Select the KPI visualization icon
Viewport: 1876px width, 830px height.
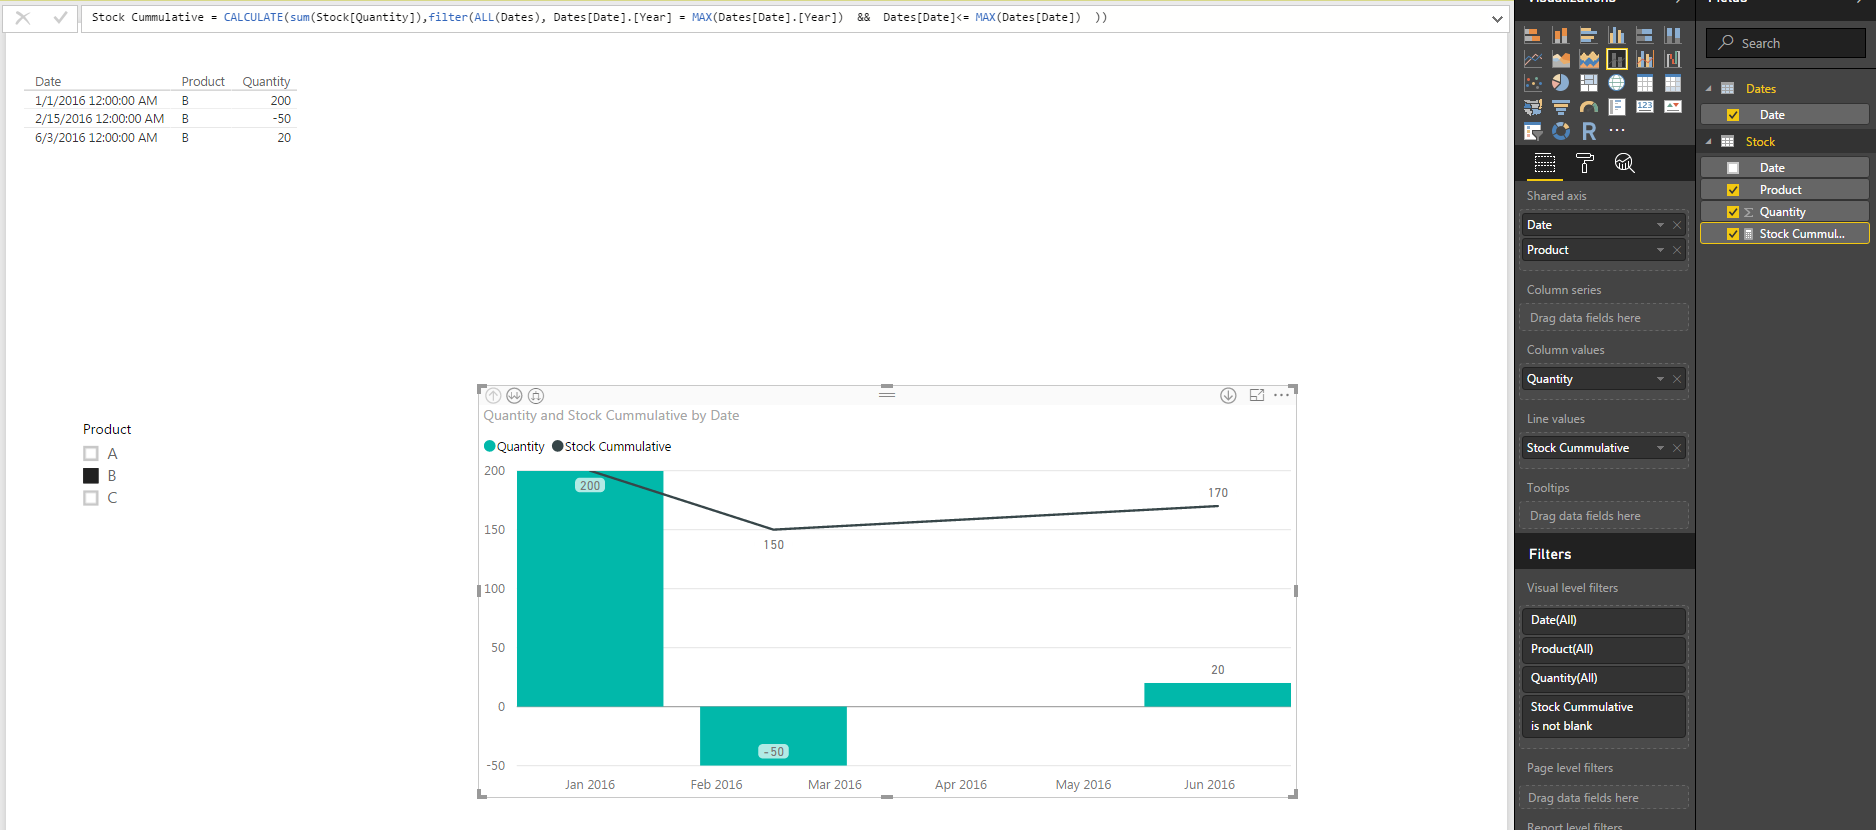[1672, 107]
